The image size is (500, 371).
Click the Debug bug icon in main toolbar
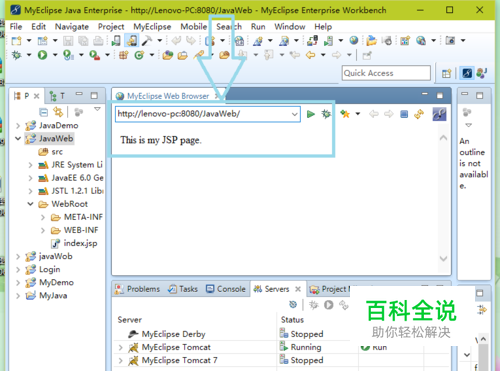16,55
